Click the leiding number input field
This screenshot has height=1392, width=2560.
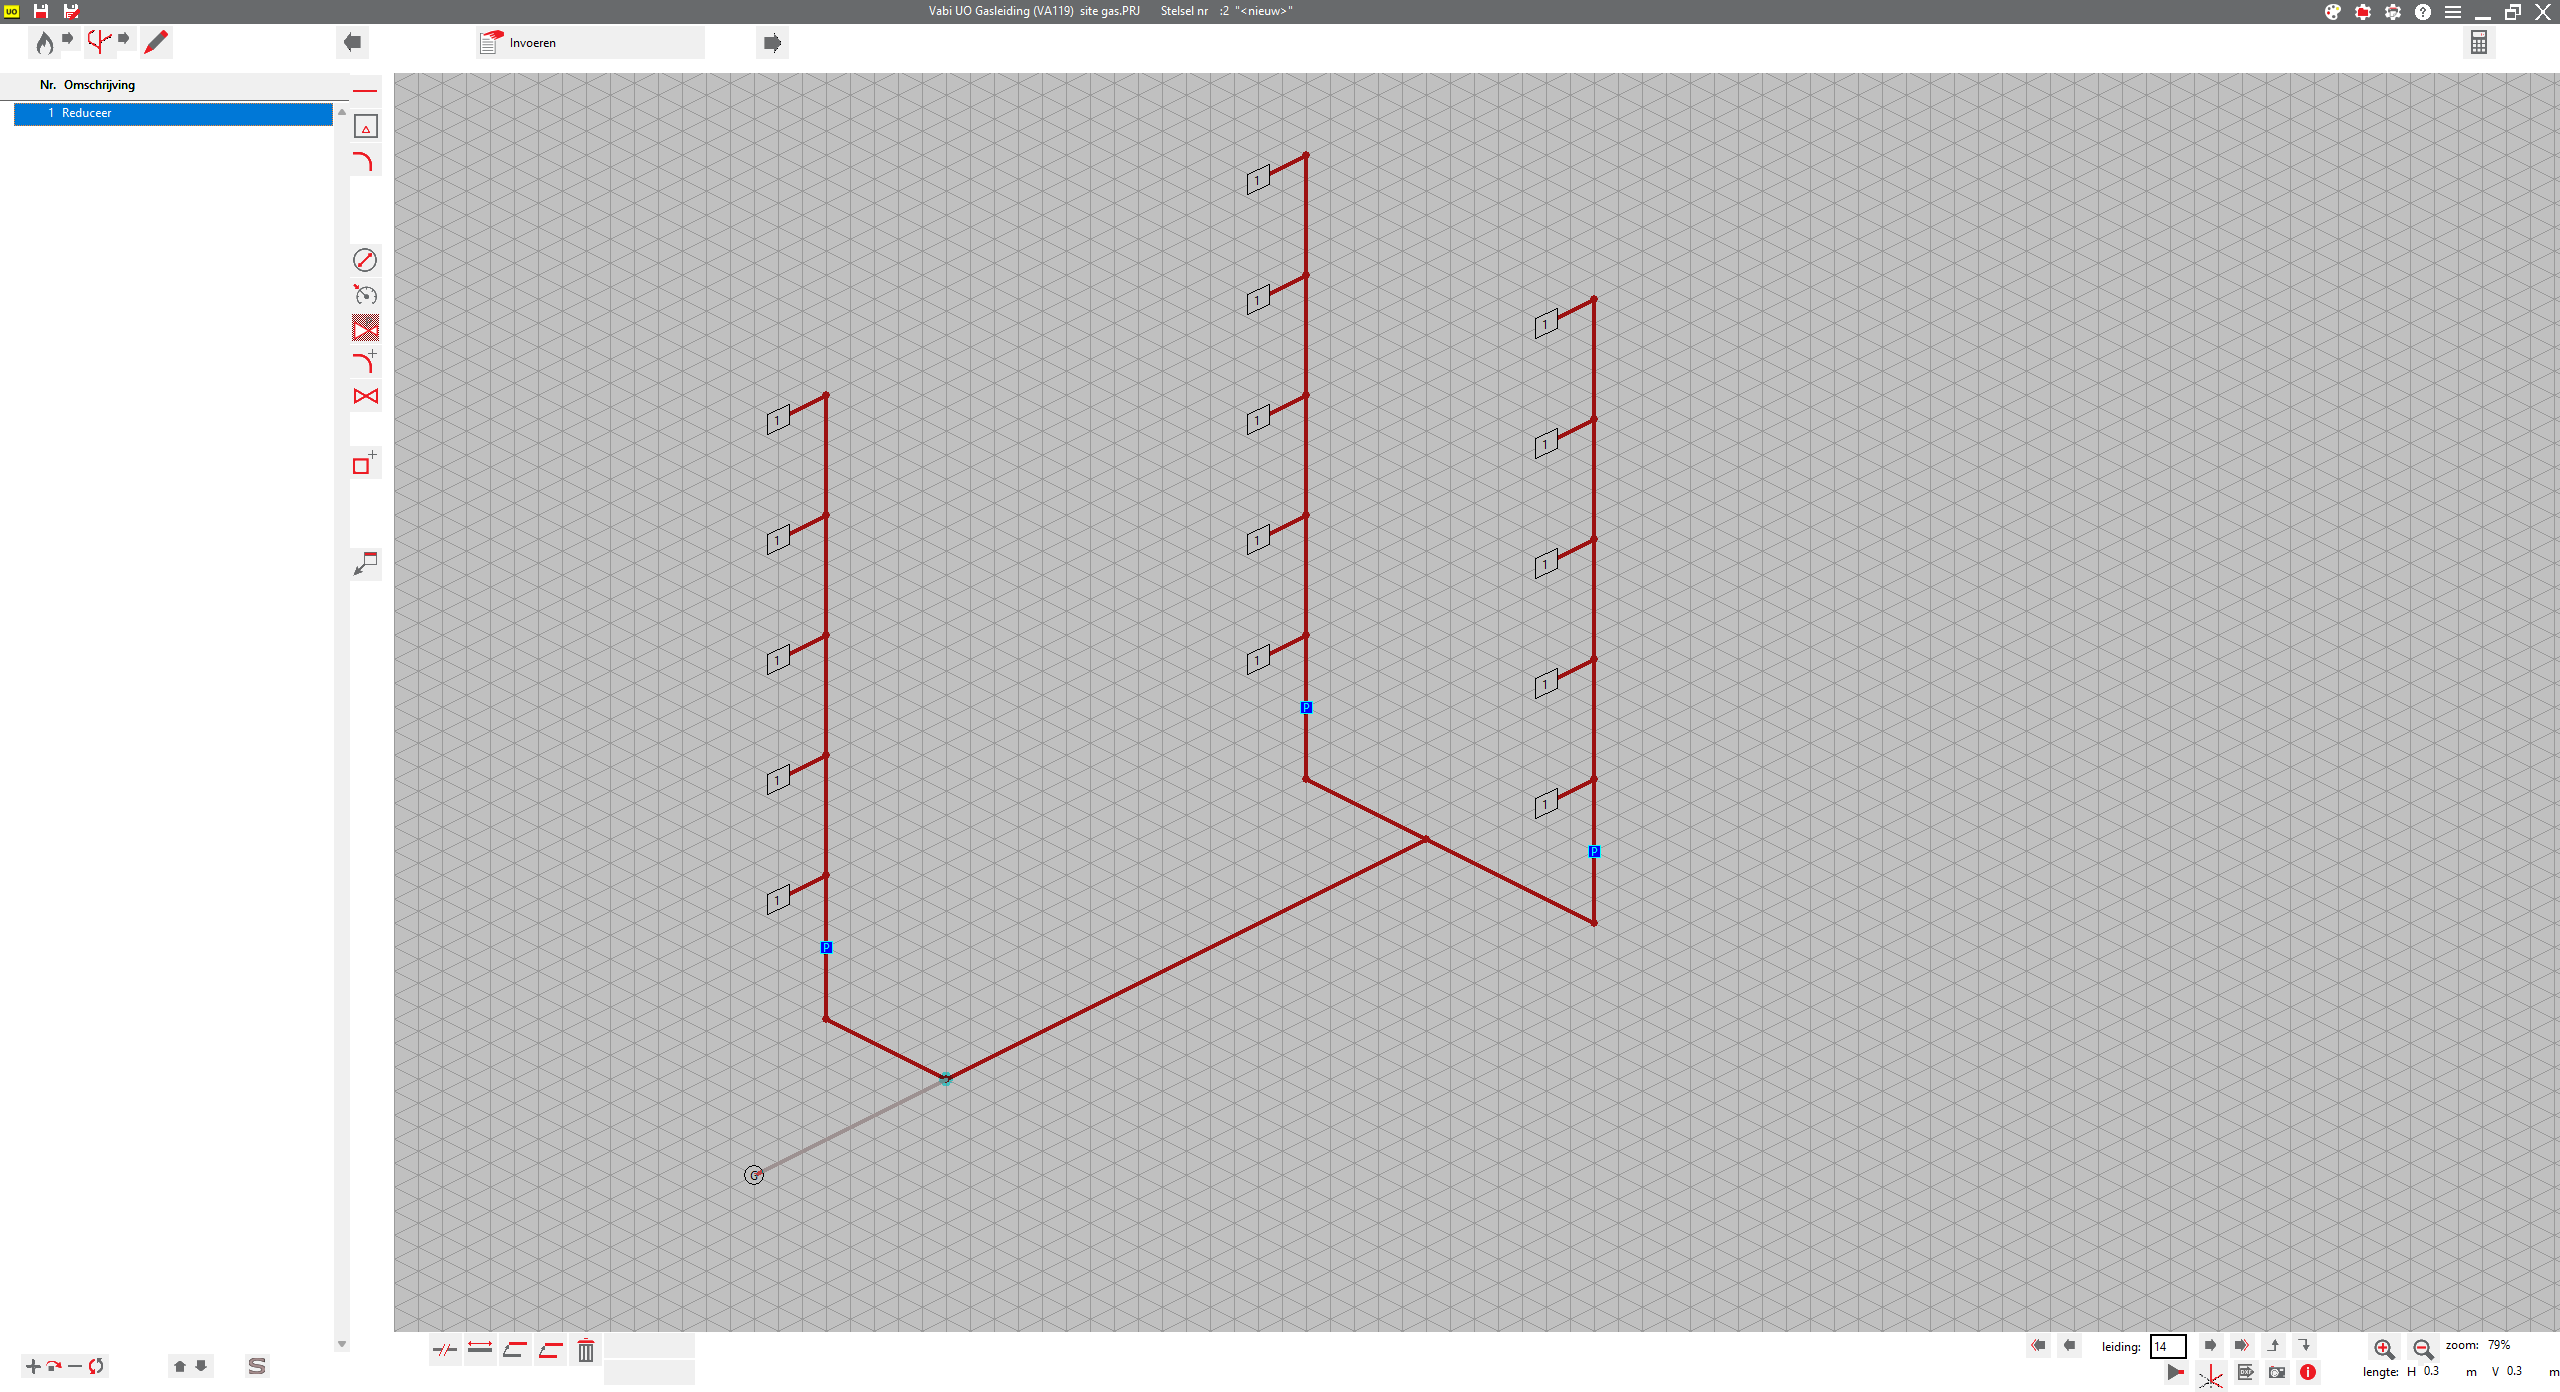tap(2167, 1346)
